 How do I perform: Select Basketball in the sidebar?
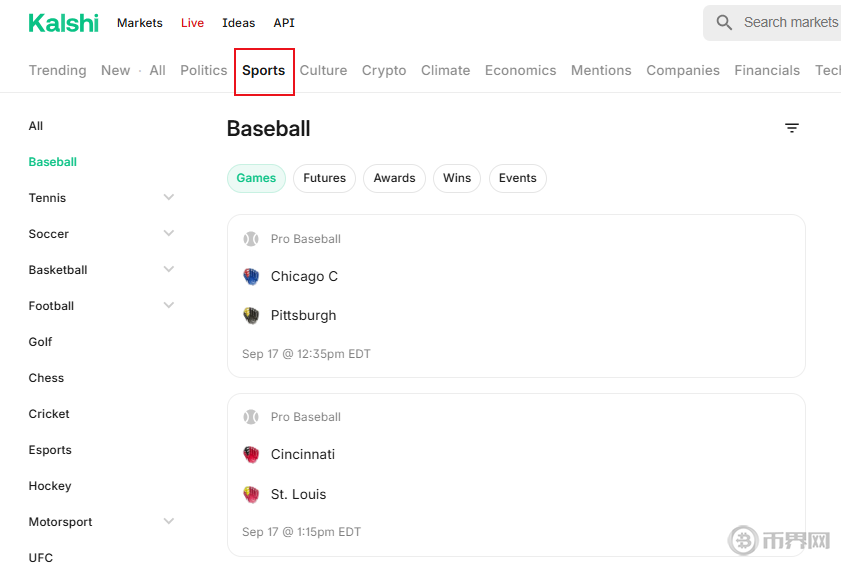click(x=58, y=270)
